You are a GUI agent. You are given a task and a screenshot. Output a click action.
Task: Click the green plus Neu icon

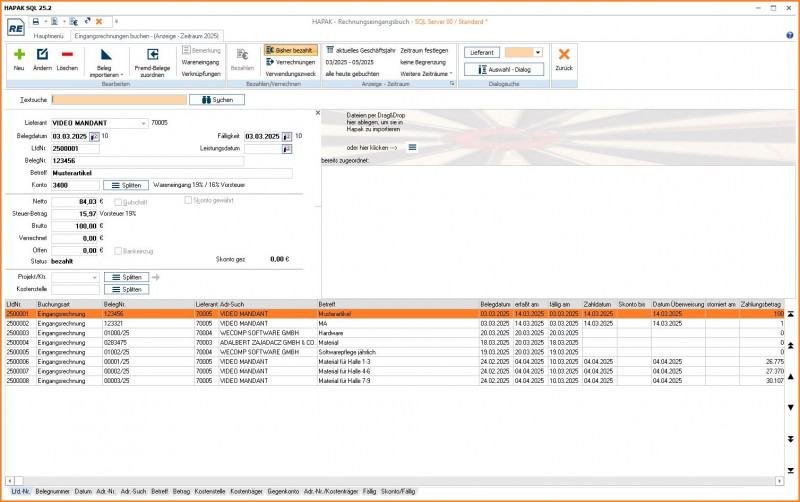coord(19,55)
